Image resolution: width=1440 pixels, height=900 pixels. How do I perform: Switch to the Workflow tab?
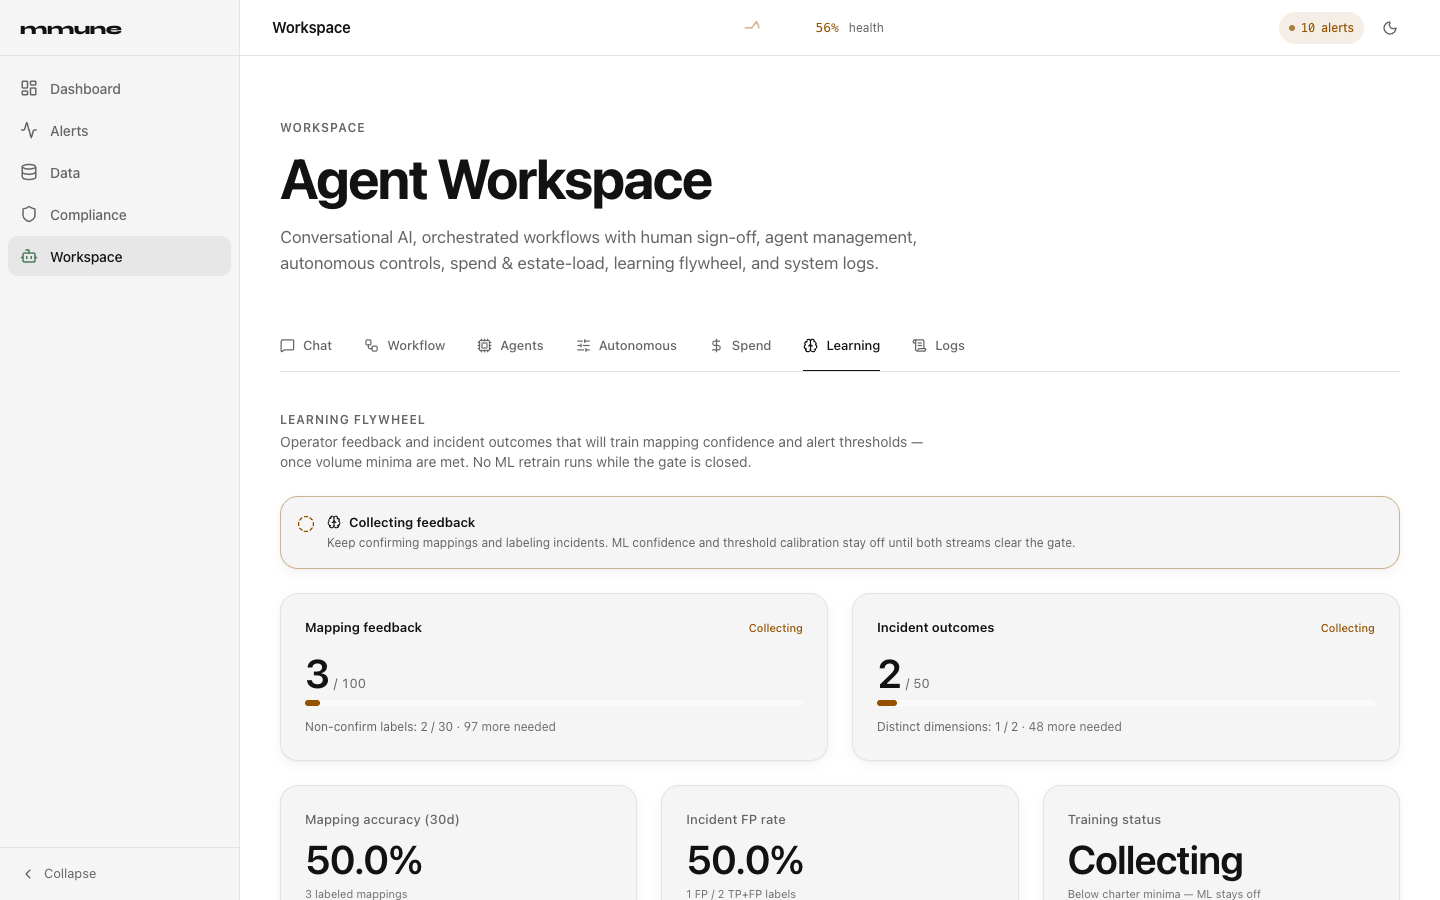[x=405, y=345]
